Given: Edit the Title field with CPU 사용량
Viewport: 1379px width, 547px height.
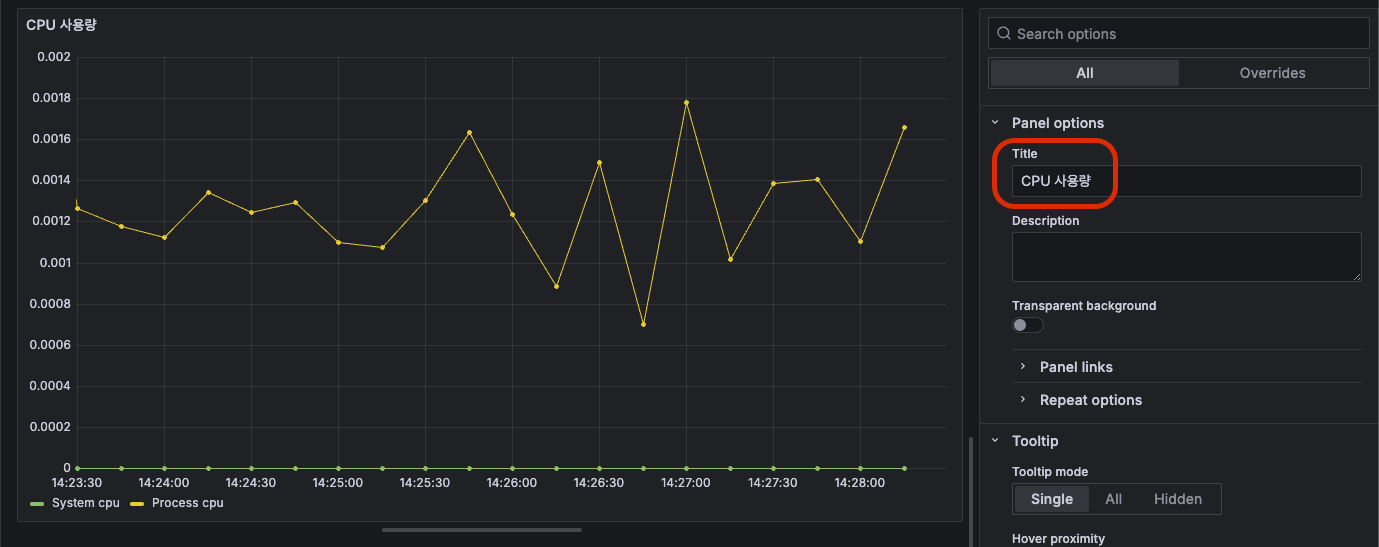Looking at the screenshot, I should point(1186,181).
